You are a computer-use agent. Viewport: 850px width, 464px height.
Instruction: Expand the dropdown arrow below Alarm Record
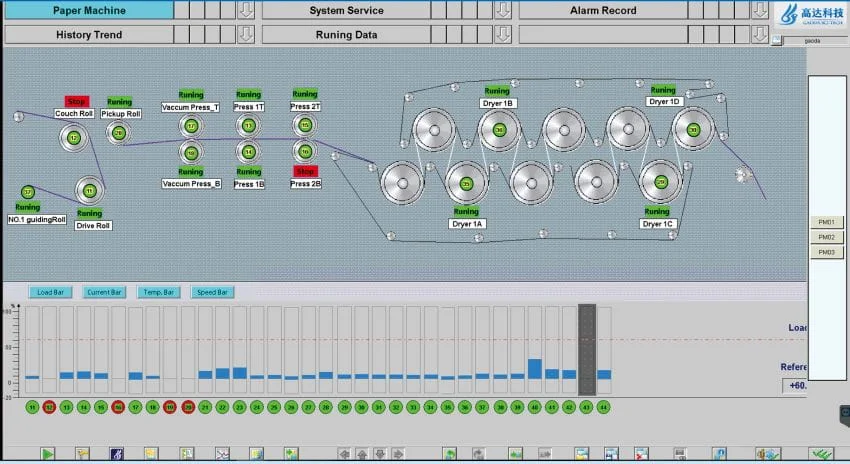[x=760, y=35]
